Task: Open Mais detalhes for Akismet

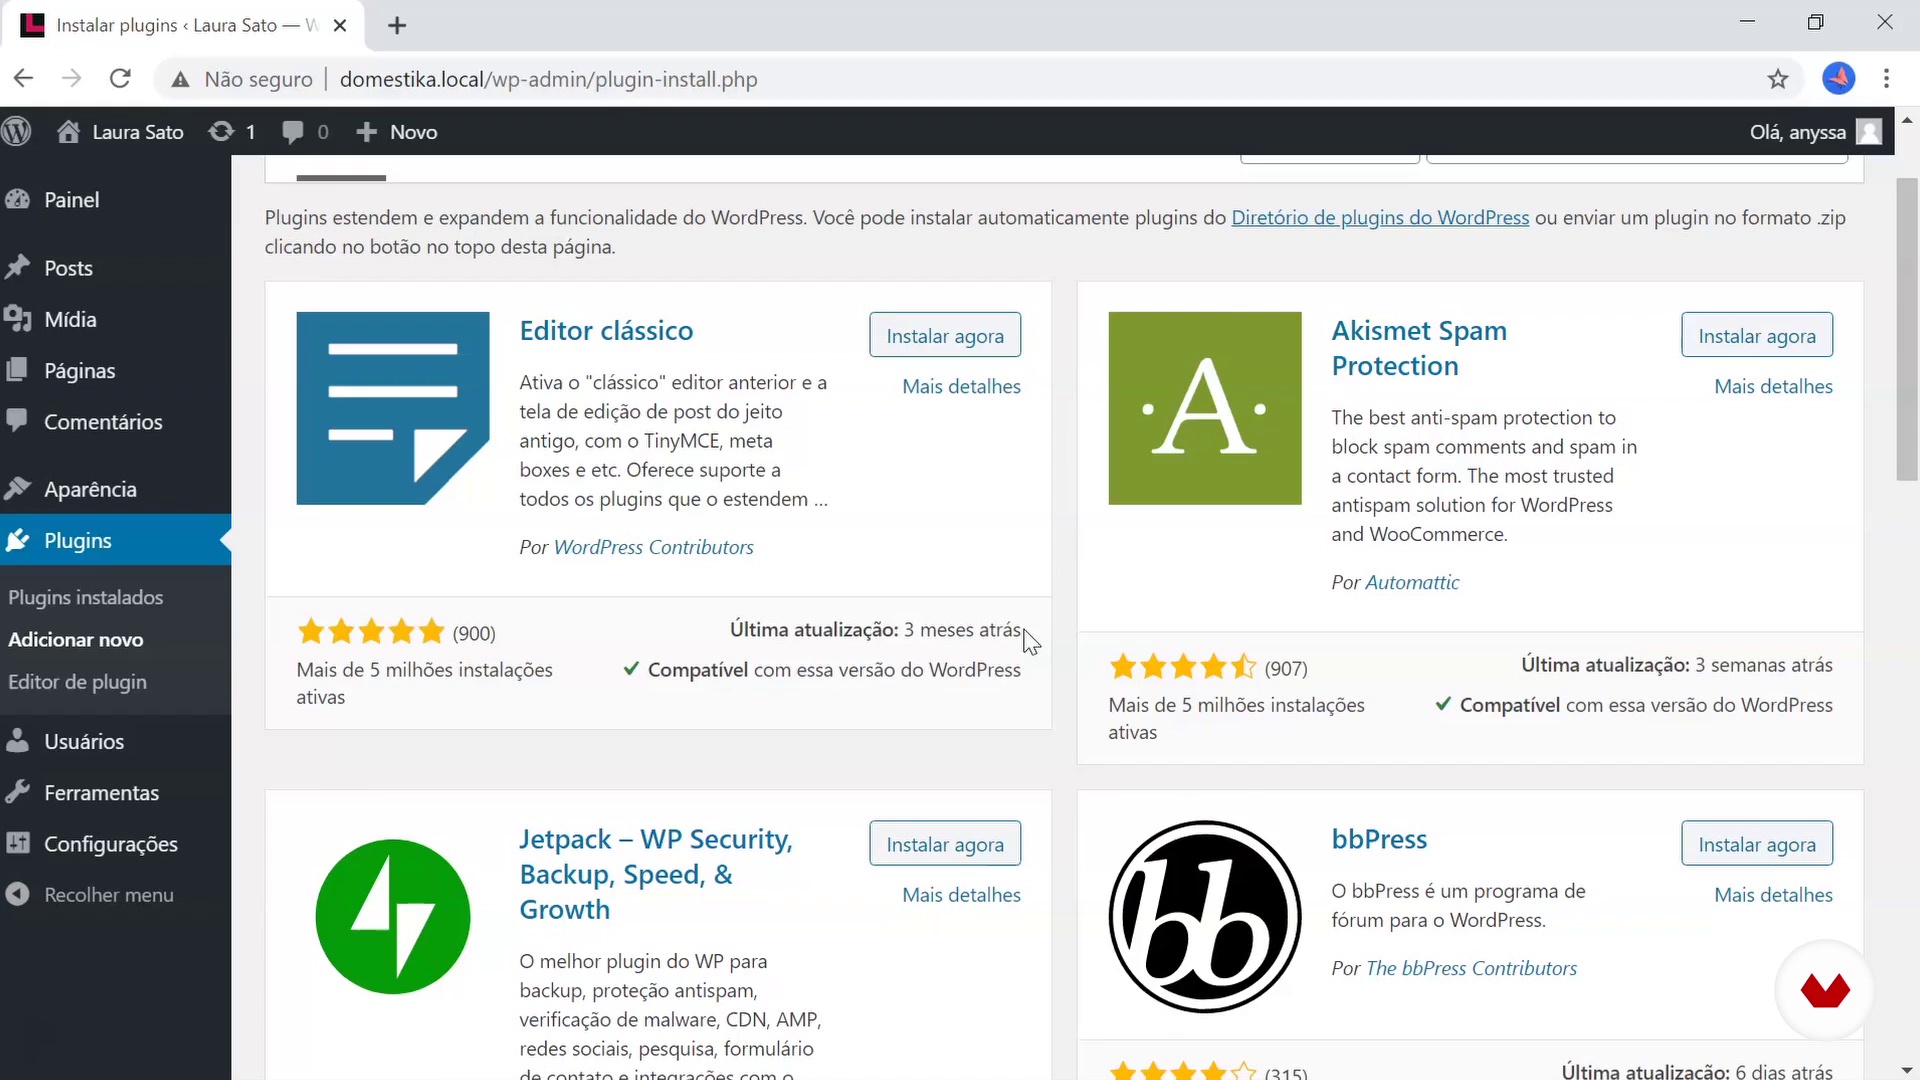Action: tap(1773, 386)
